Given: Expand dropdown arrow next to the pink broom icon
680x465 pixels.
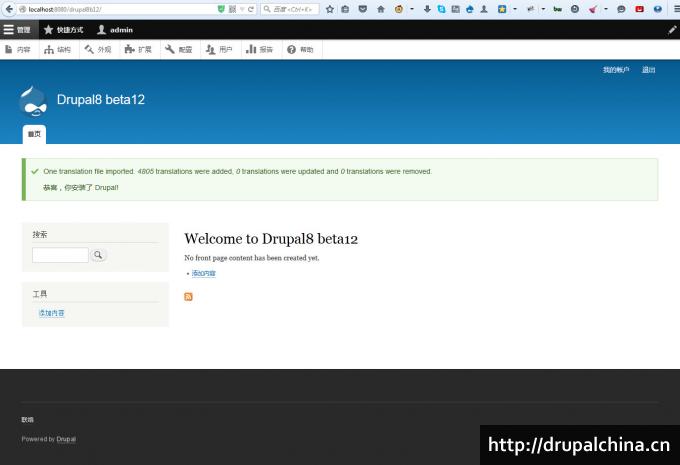Looking at the screenshot, I should click(x=605, y=9).
